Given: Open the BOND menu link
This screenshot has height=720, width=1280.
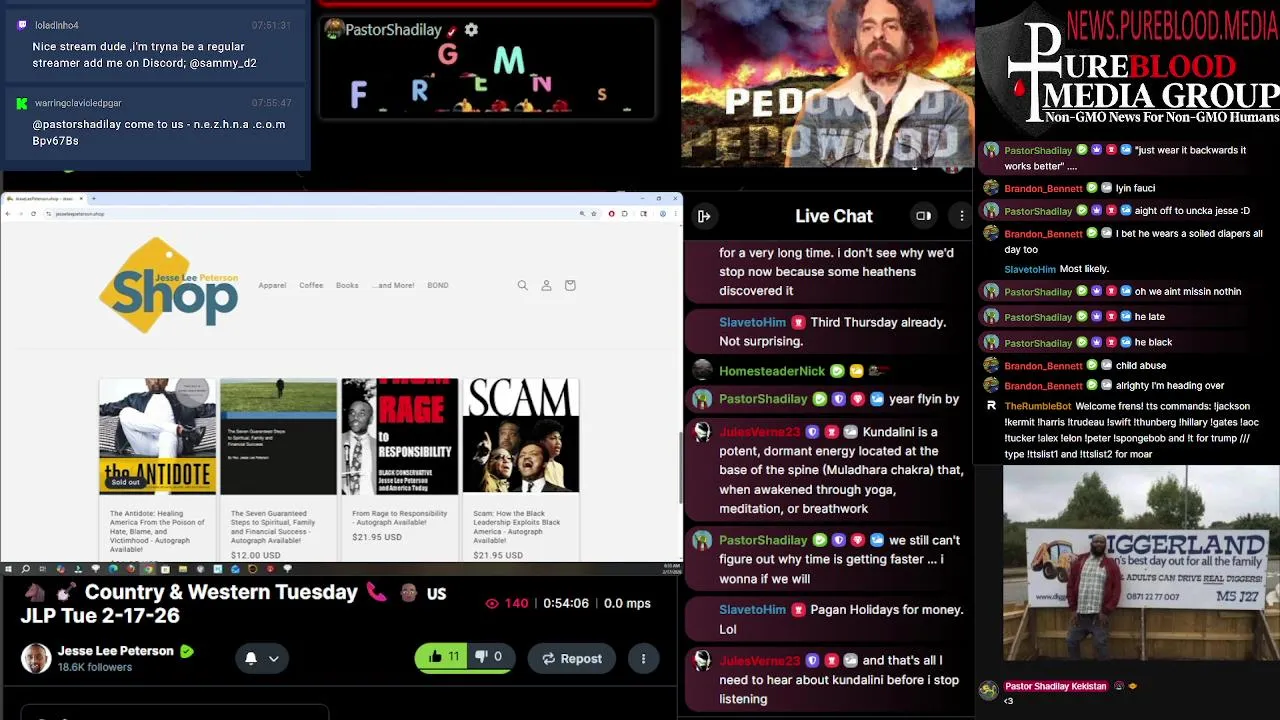Looking at the screenshot, I should [438, 286].
